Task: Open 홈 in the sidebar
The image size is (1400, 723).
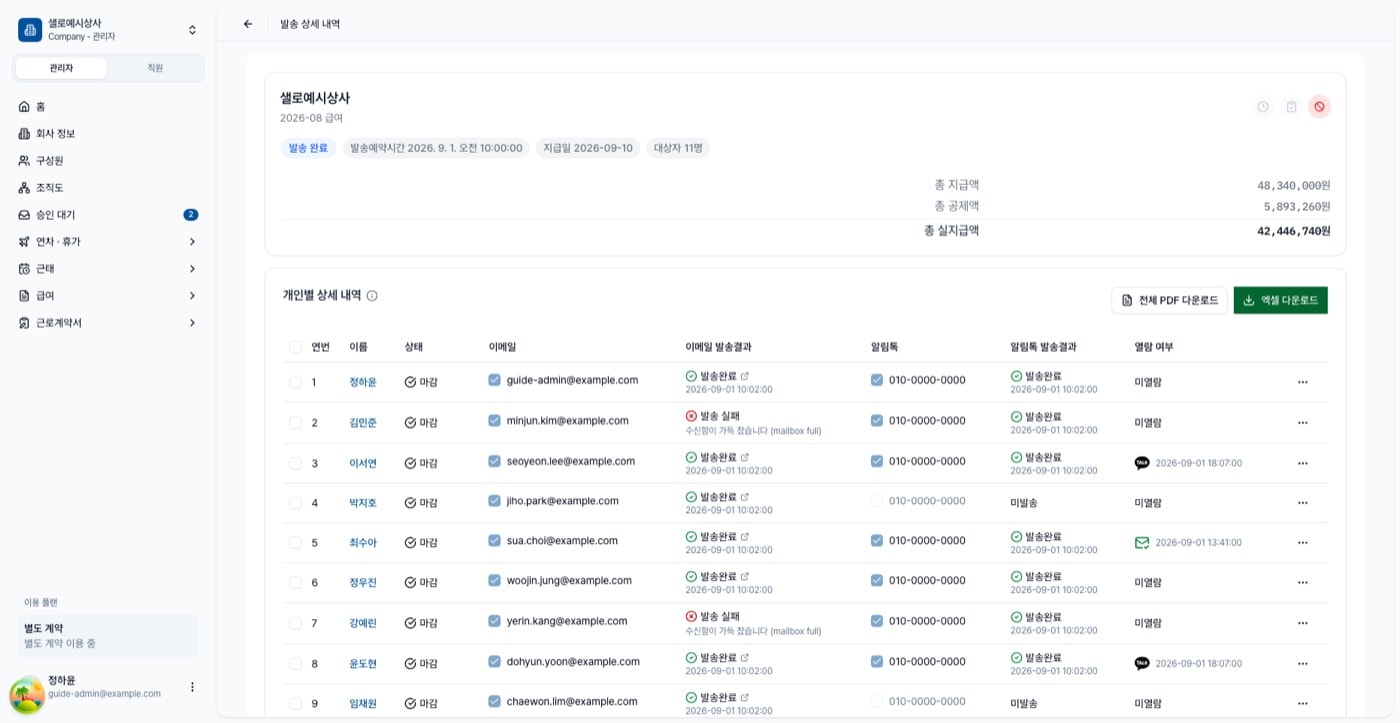Action: click(108, 106)
